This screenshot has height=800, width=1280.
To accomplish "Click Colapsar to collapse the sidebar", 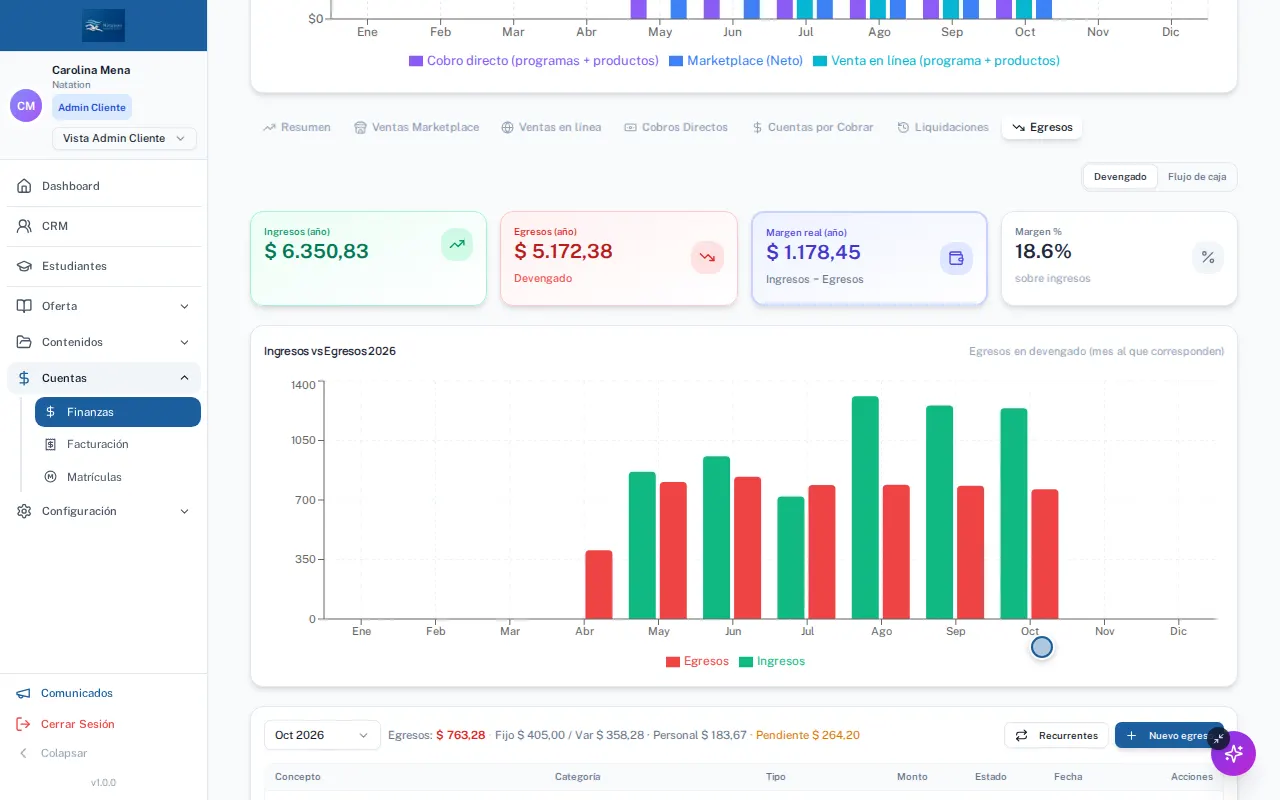I will pyautogui.click(x=52, y=753).
